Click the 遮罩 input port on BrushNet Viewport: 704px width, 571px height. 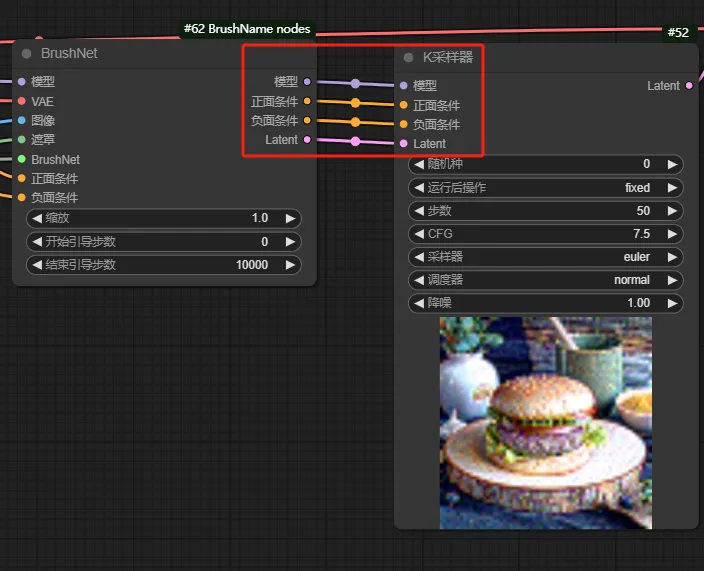(22, 140)
